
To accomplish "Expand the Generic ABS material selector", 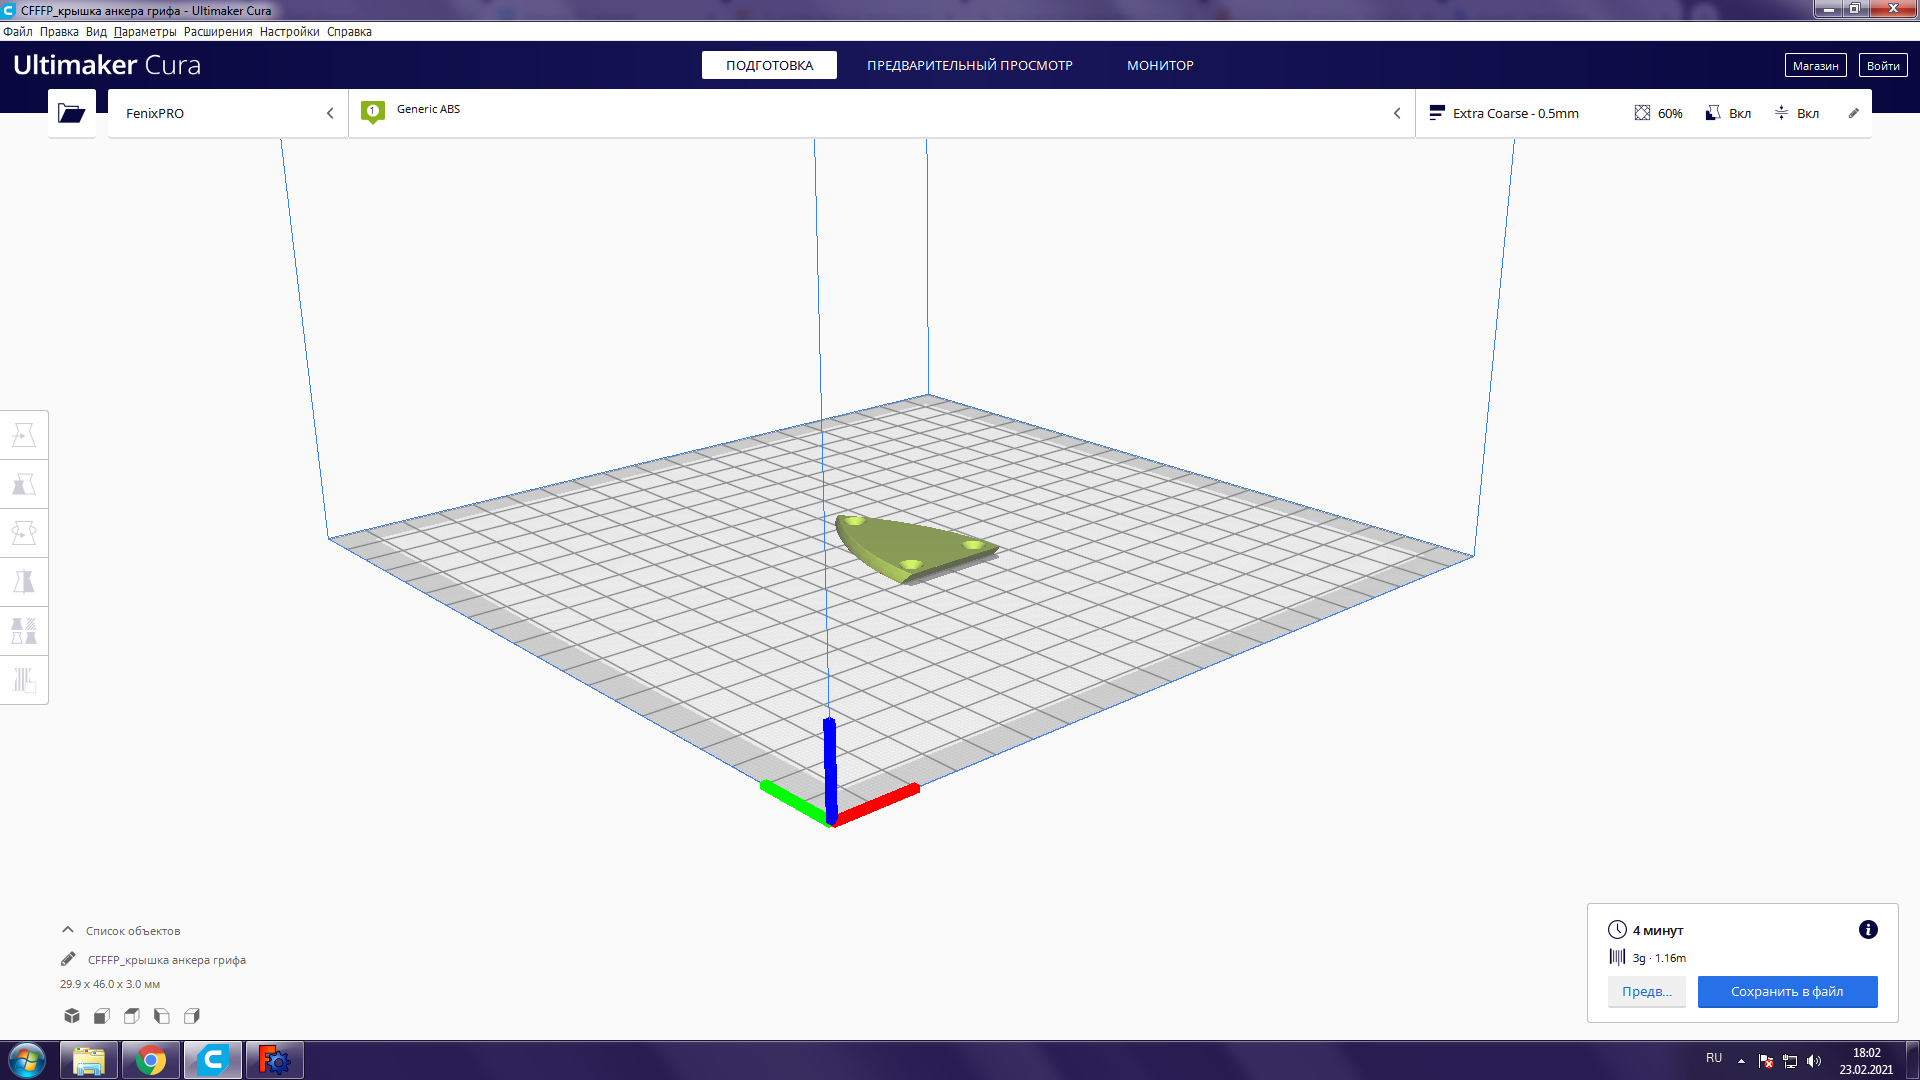I will point(880,113).
